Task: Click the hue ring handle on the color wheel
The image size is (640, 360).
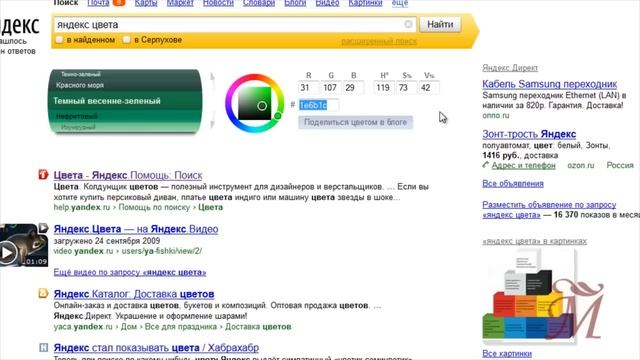Action: 278,116
